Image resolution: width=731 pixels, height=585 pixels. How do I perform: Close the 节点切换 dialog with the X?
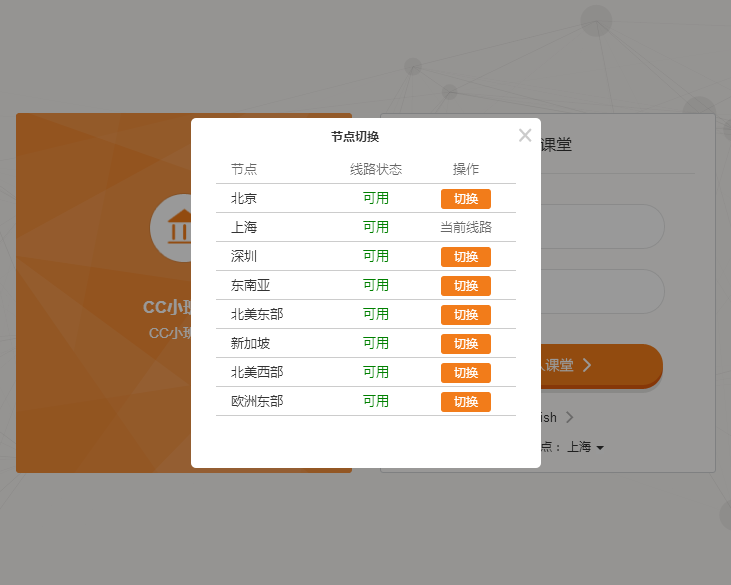[x=525, y=135]
